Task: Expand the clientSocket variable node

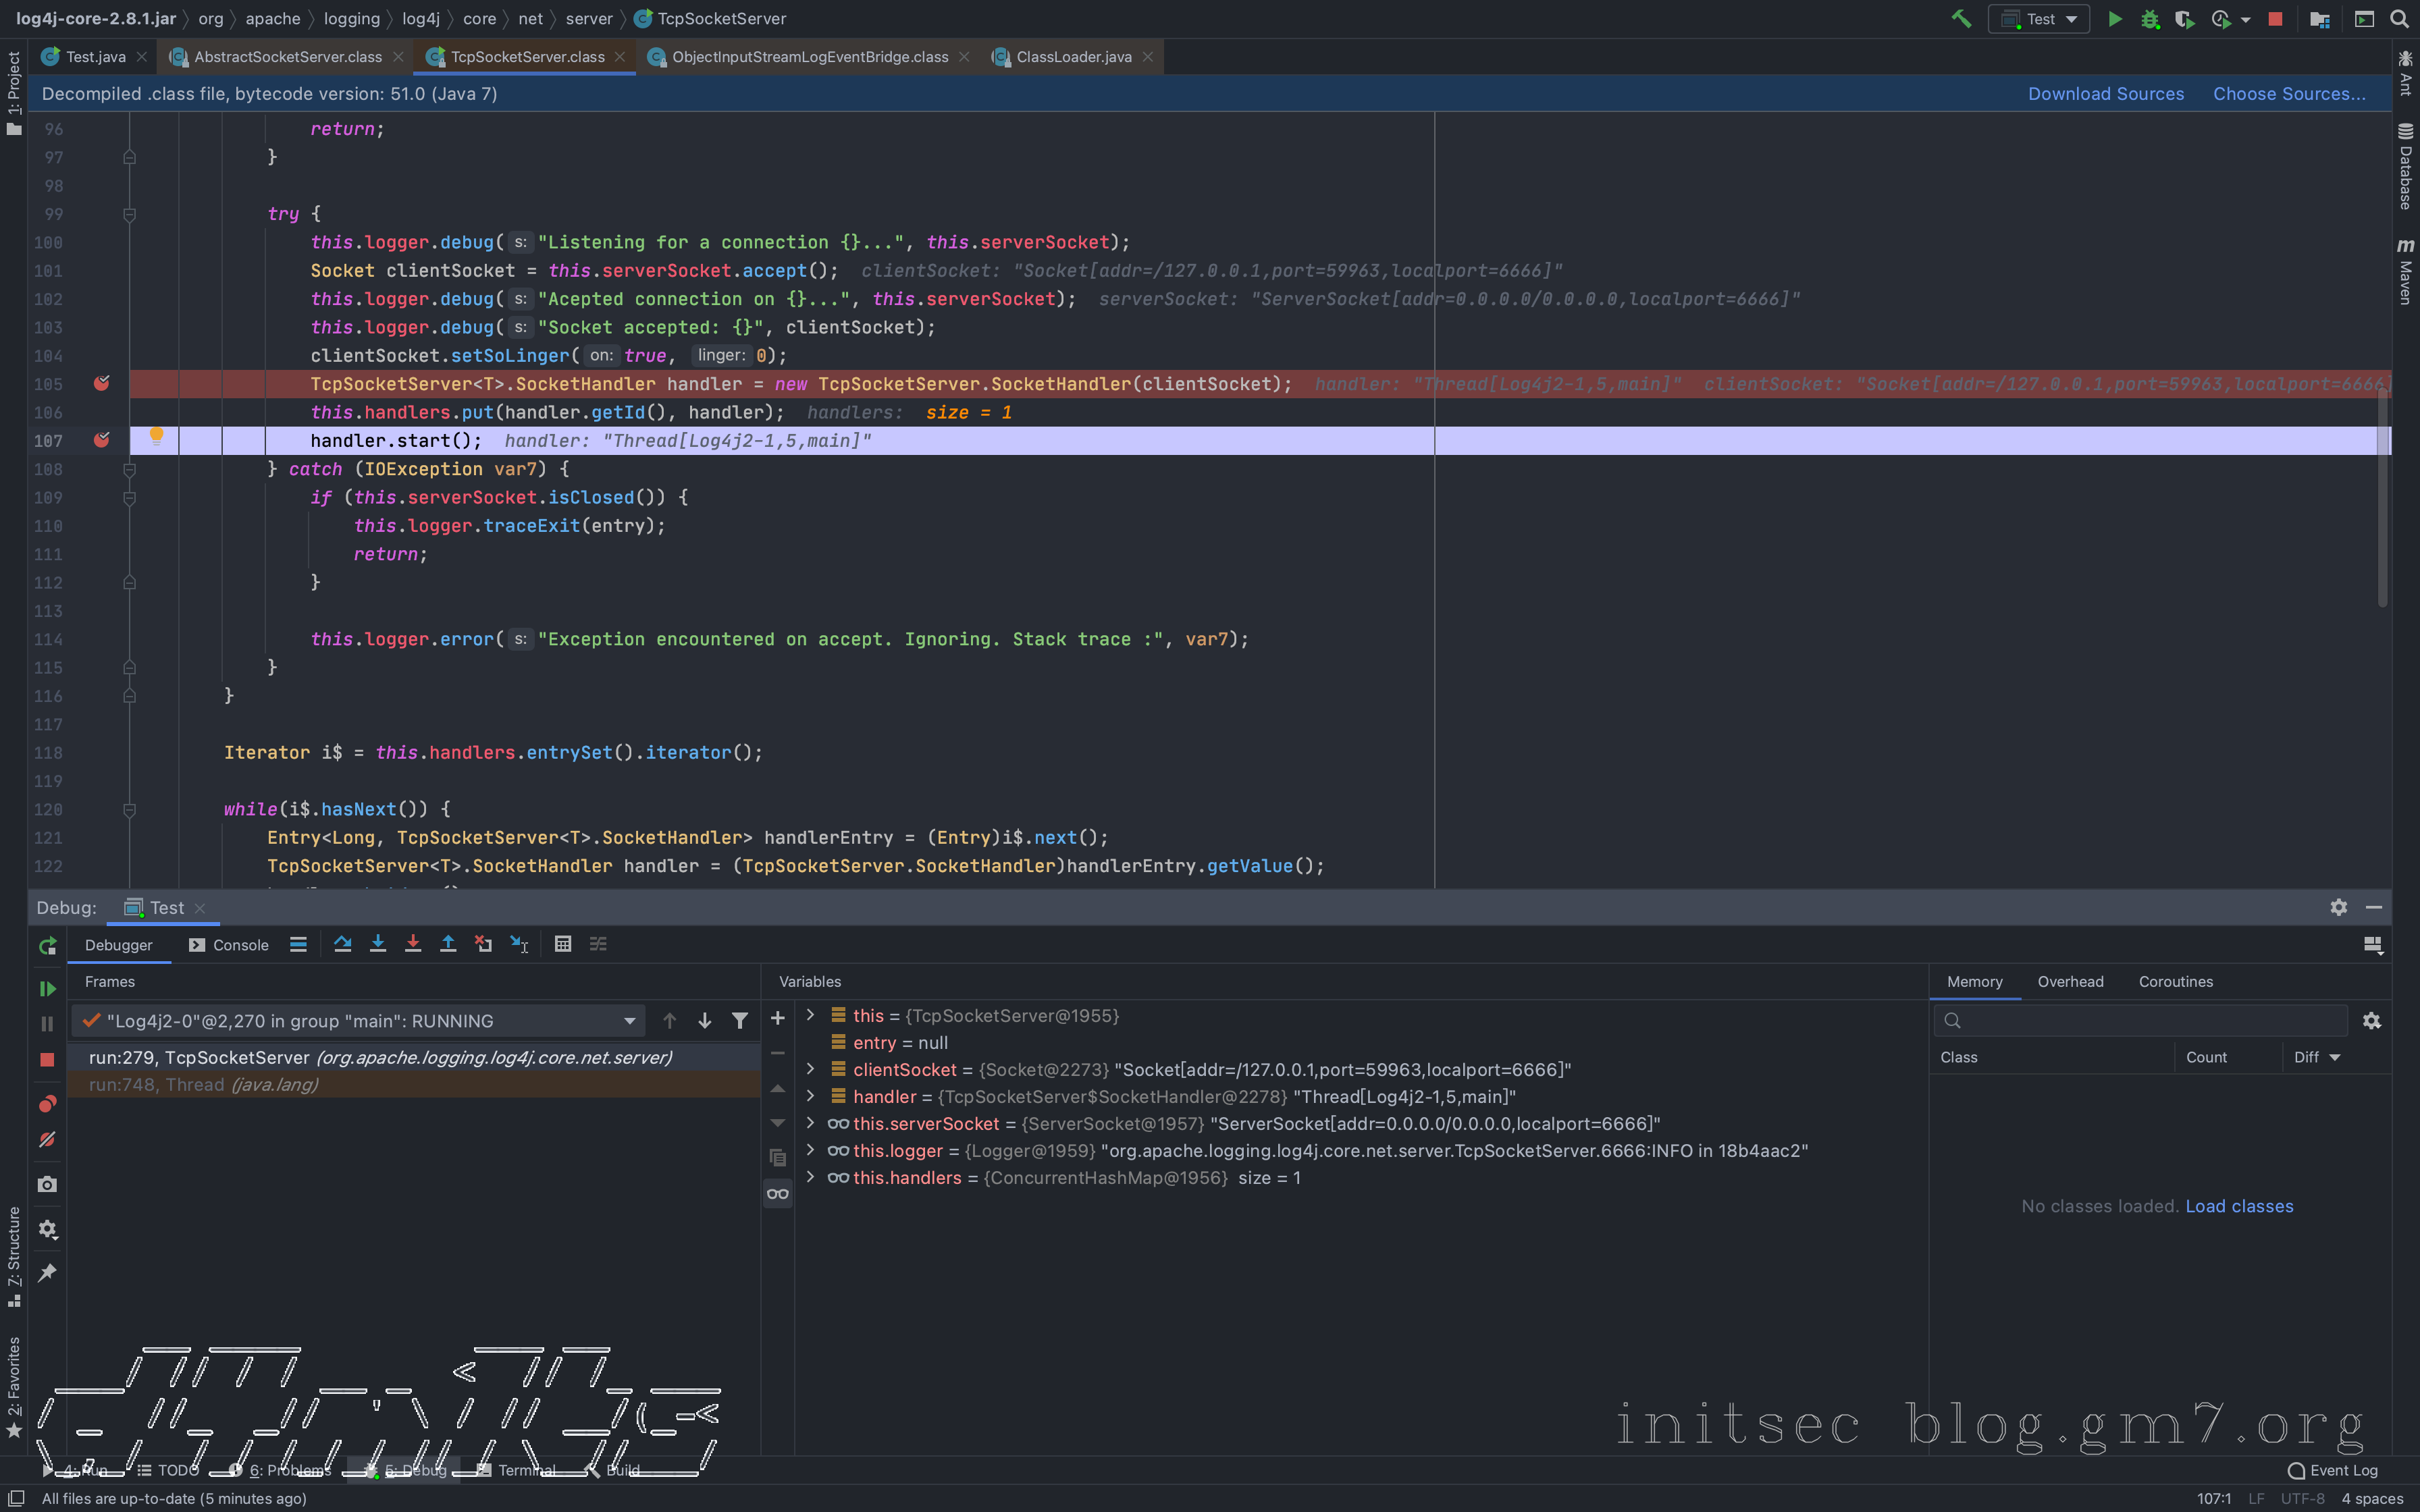Action: click(811, 1069)
